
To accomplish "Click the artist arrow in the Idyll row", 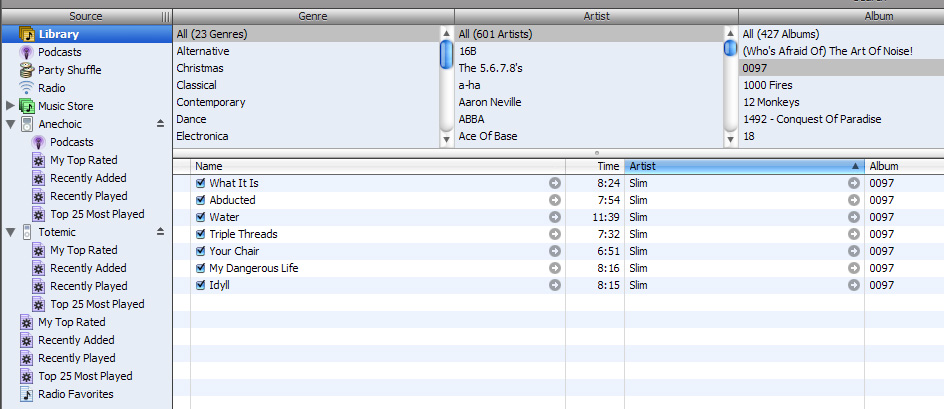I will click(x=854, y=285).
